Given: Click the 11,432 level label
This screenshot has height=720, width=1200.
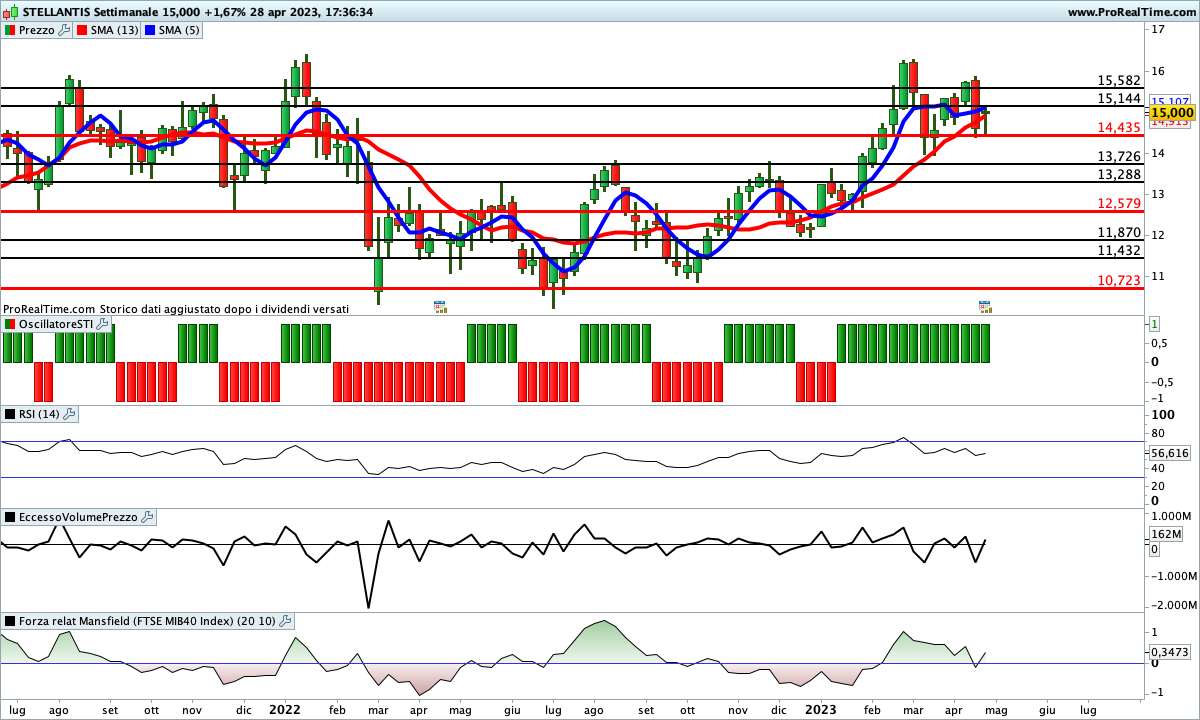Looking at the screenshot, I should click(x=1119, y=250).
